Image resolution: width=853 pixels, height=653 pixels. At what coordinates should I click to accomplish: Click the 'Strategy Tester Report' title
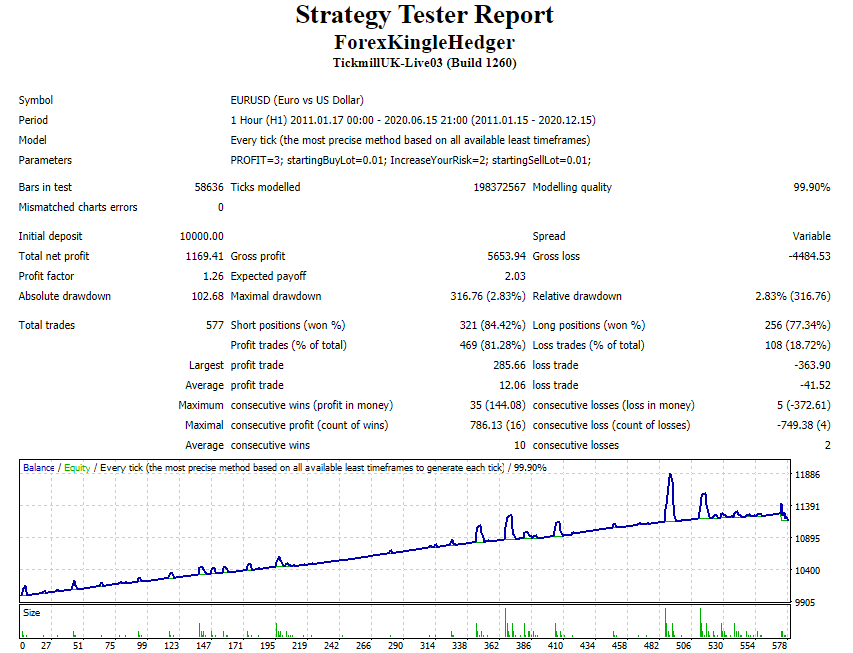click(x=424, y=15)
